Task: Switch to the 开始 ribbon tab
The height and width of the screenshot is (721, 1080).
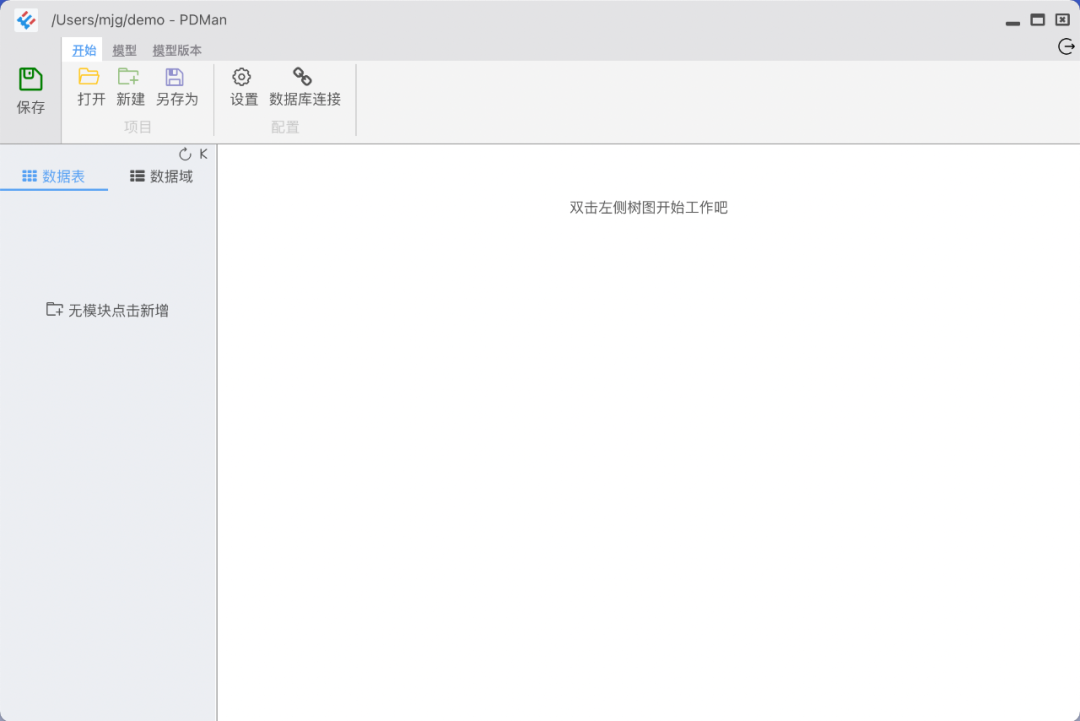Action: 84,50
